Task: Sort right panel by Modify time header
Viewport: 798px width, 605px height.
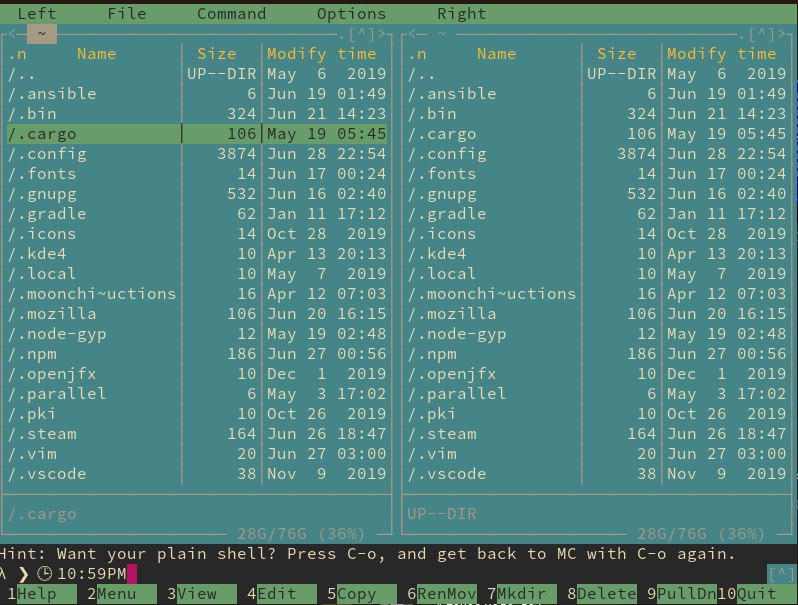Action: 722,54
